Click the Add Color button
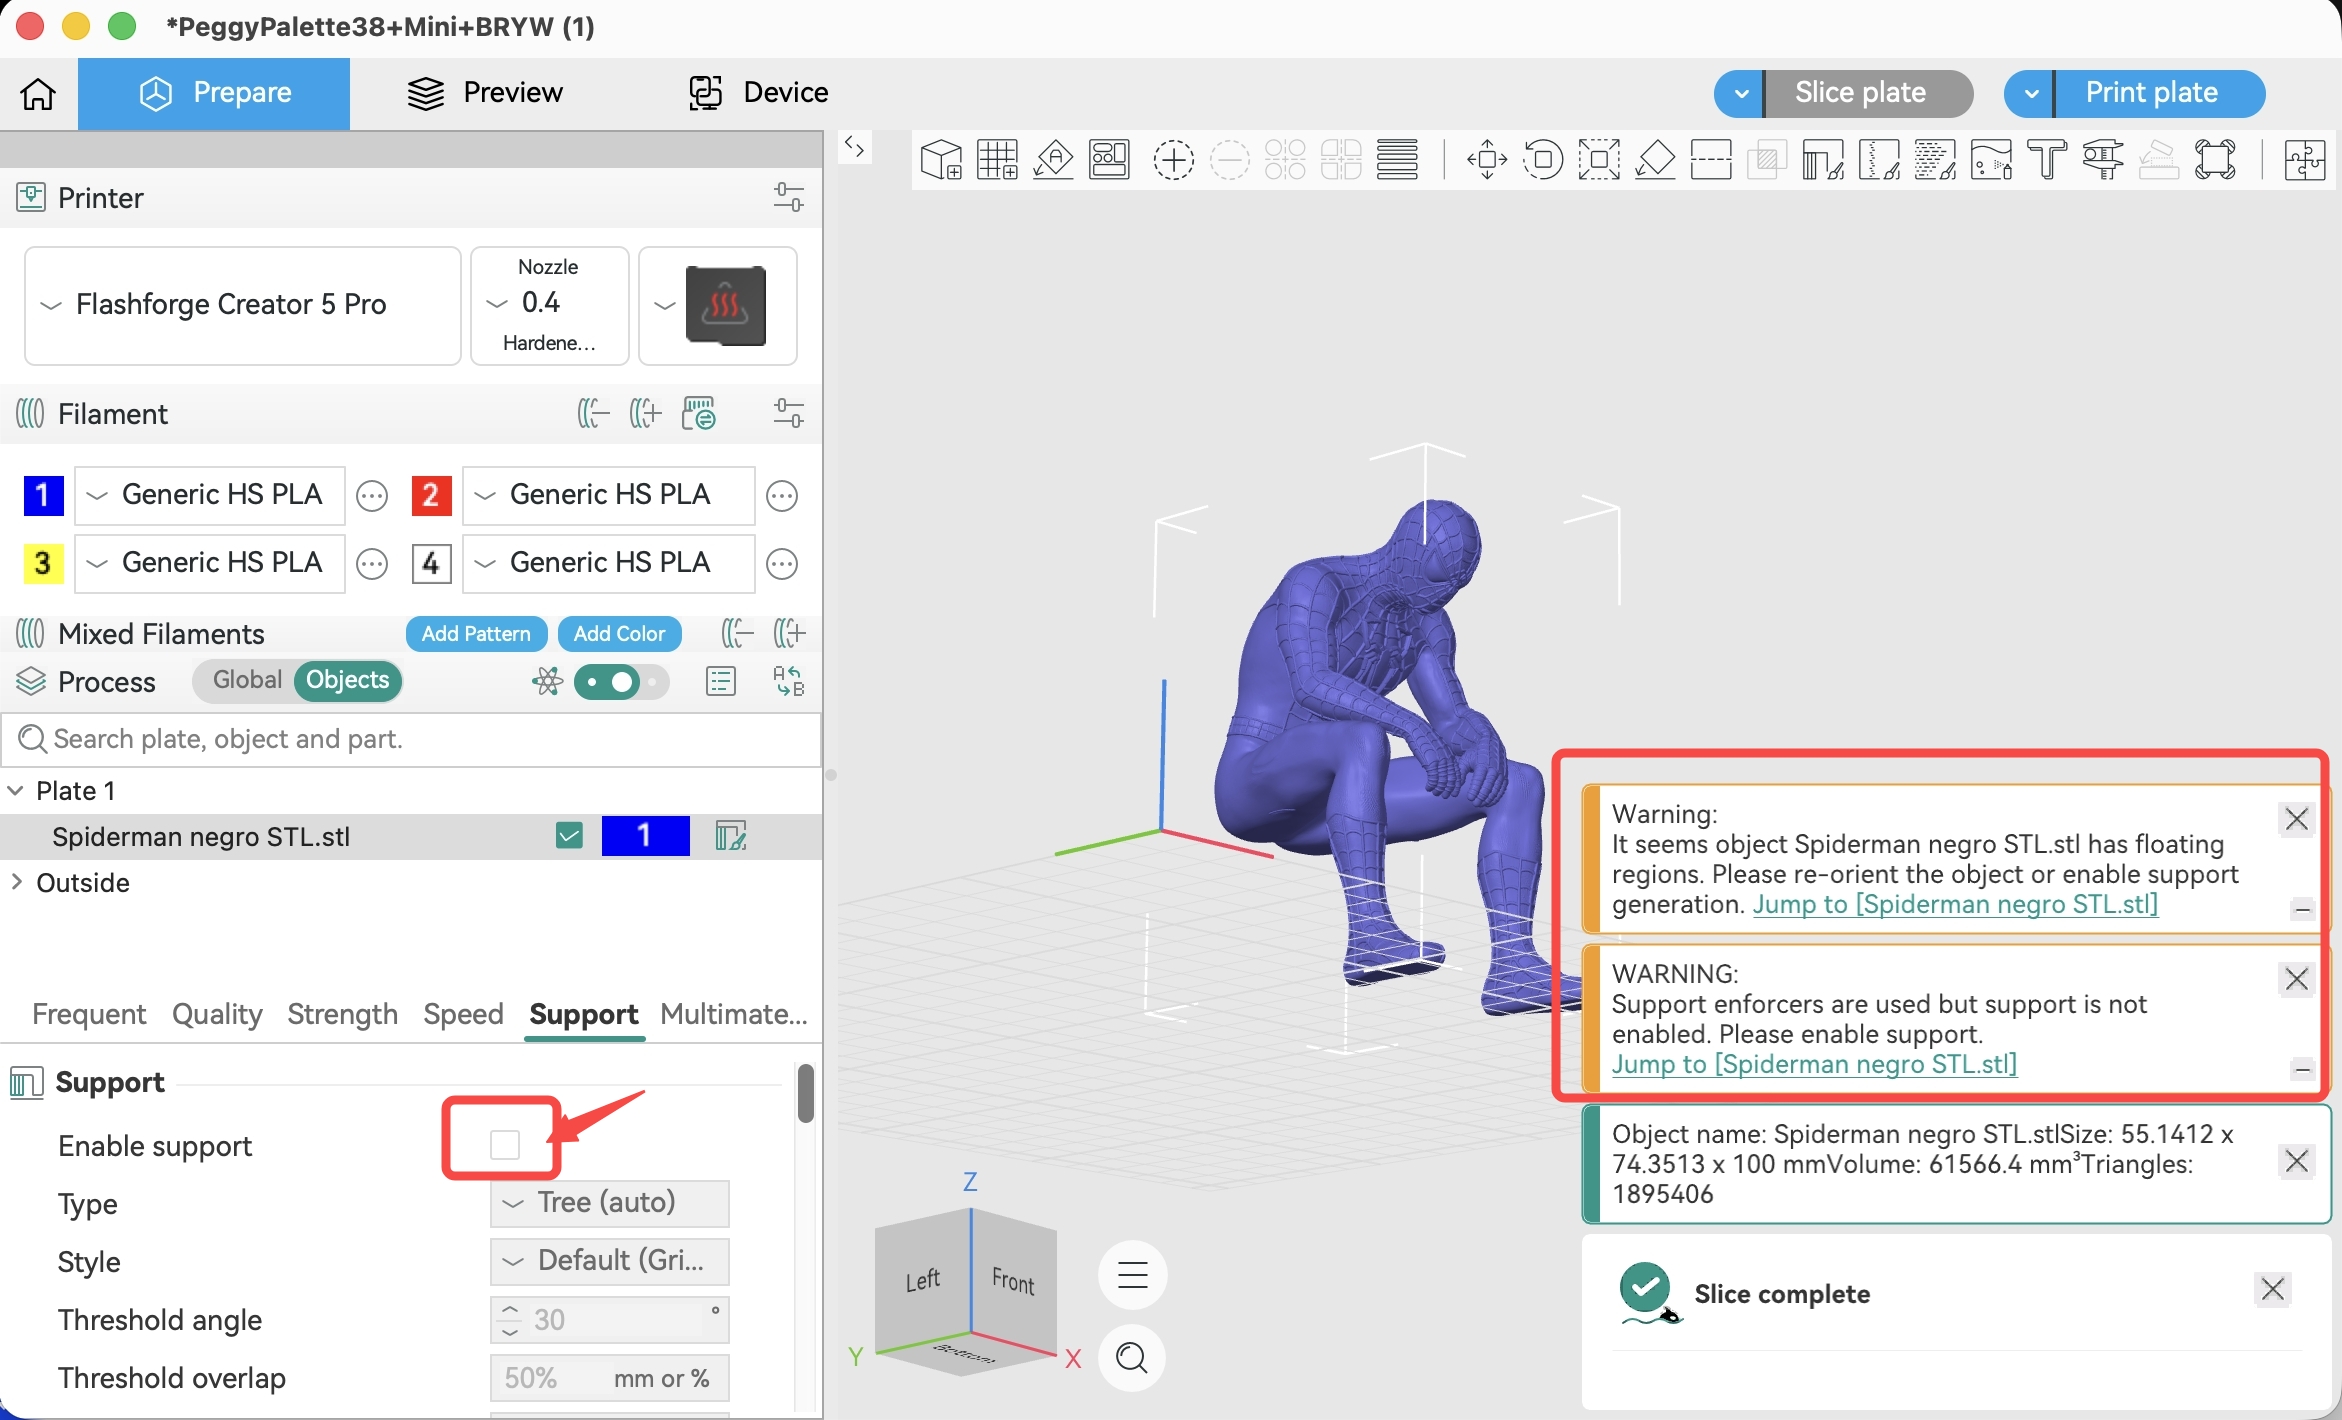The width and height of the screenshot is (2342, 1420). [619, 634]
